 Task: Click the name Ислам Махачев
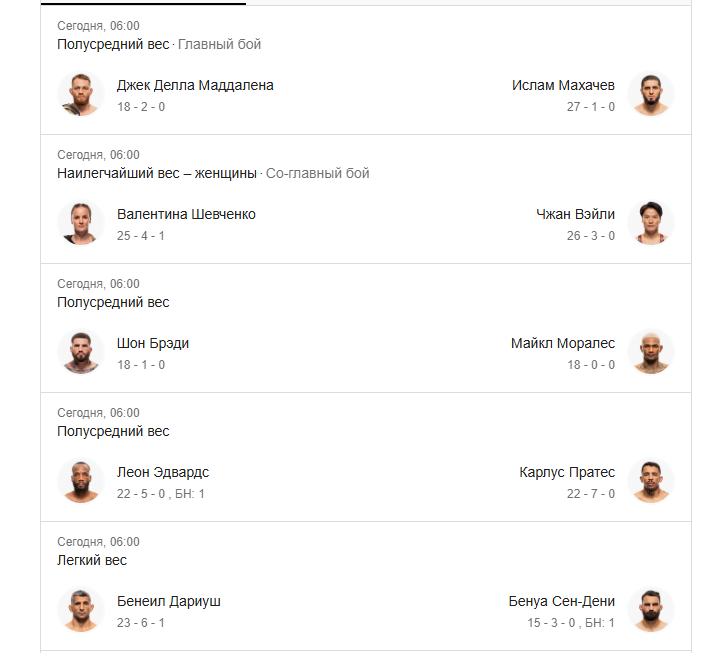tap(563, 86)
